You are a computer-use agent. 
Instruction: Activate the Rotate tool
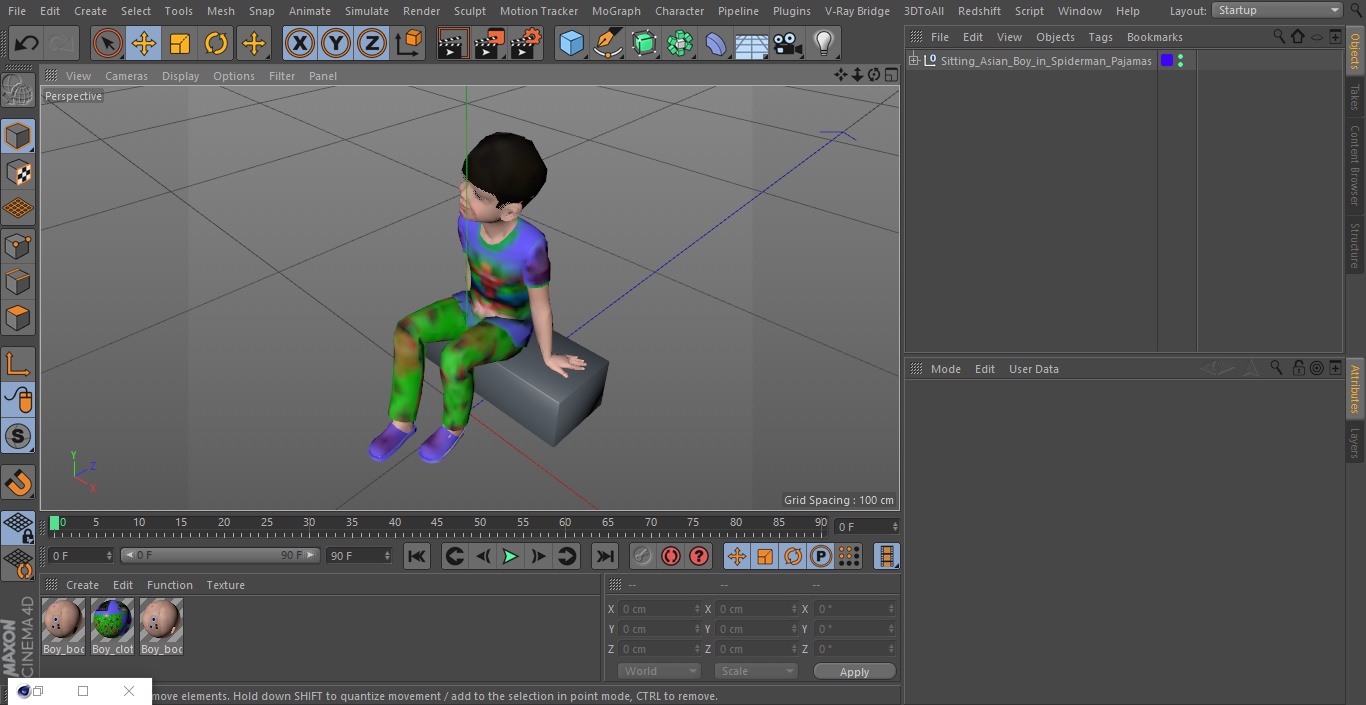(x=216, y=43)
